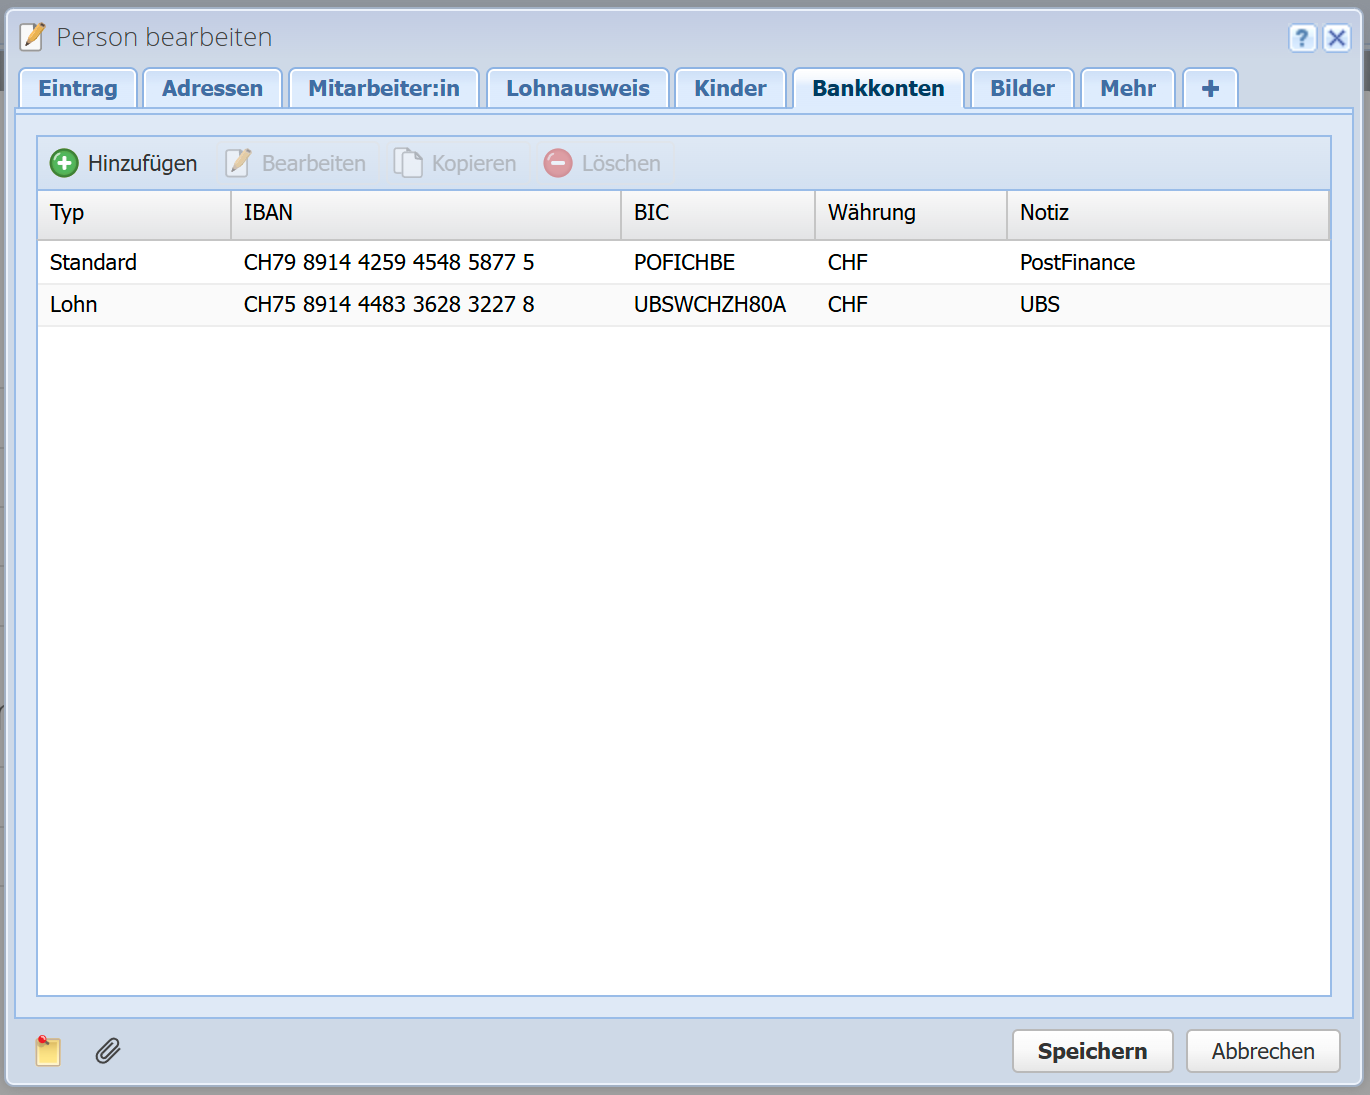Sort accounts by the Typ column header

tap(134, 213)
